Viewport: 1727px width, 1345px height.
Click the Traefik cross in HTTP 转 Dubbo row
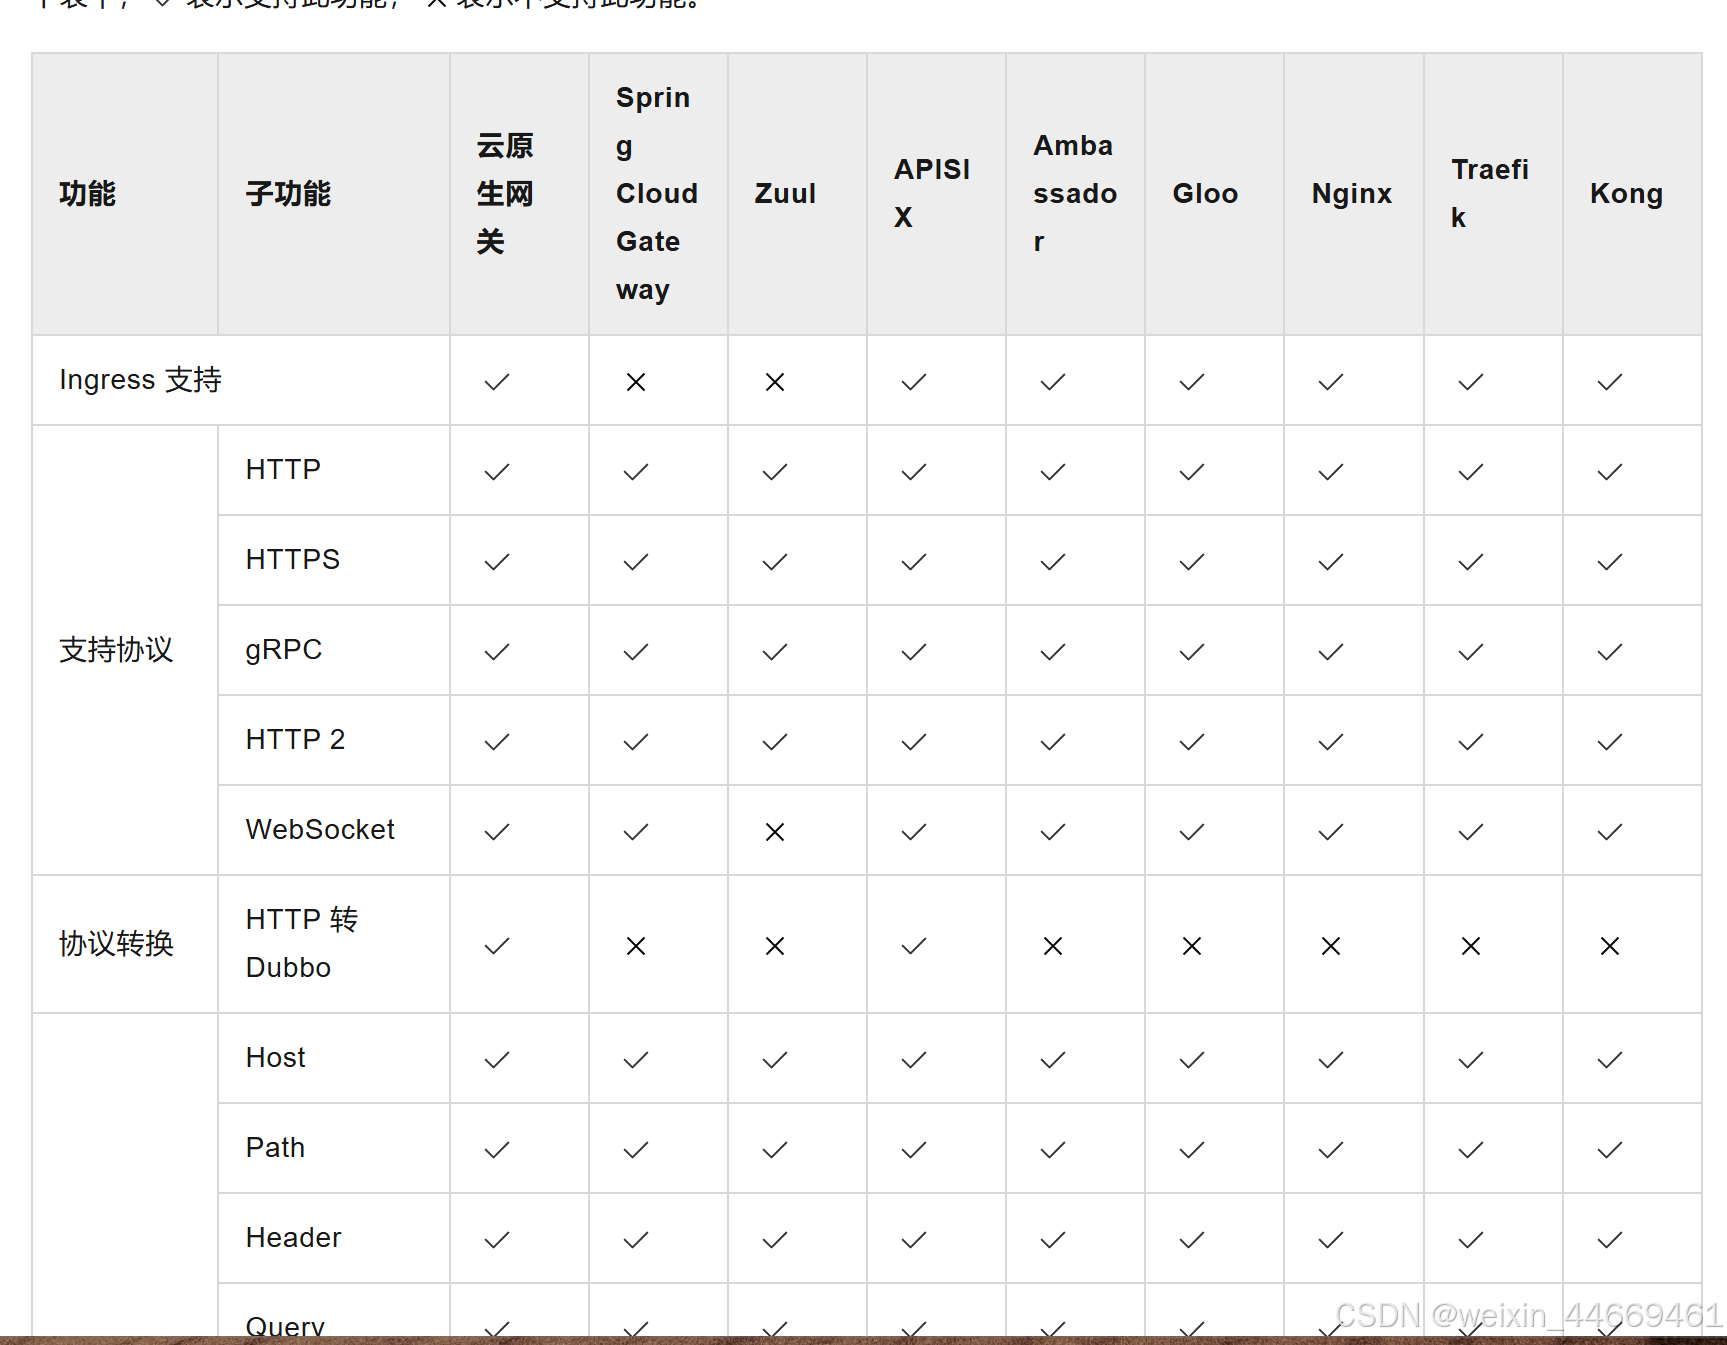tap(1471, 946)
